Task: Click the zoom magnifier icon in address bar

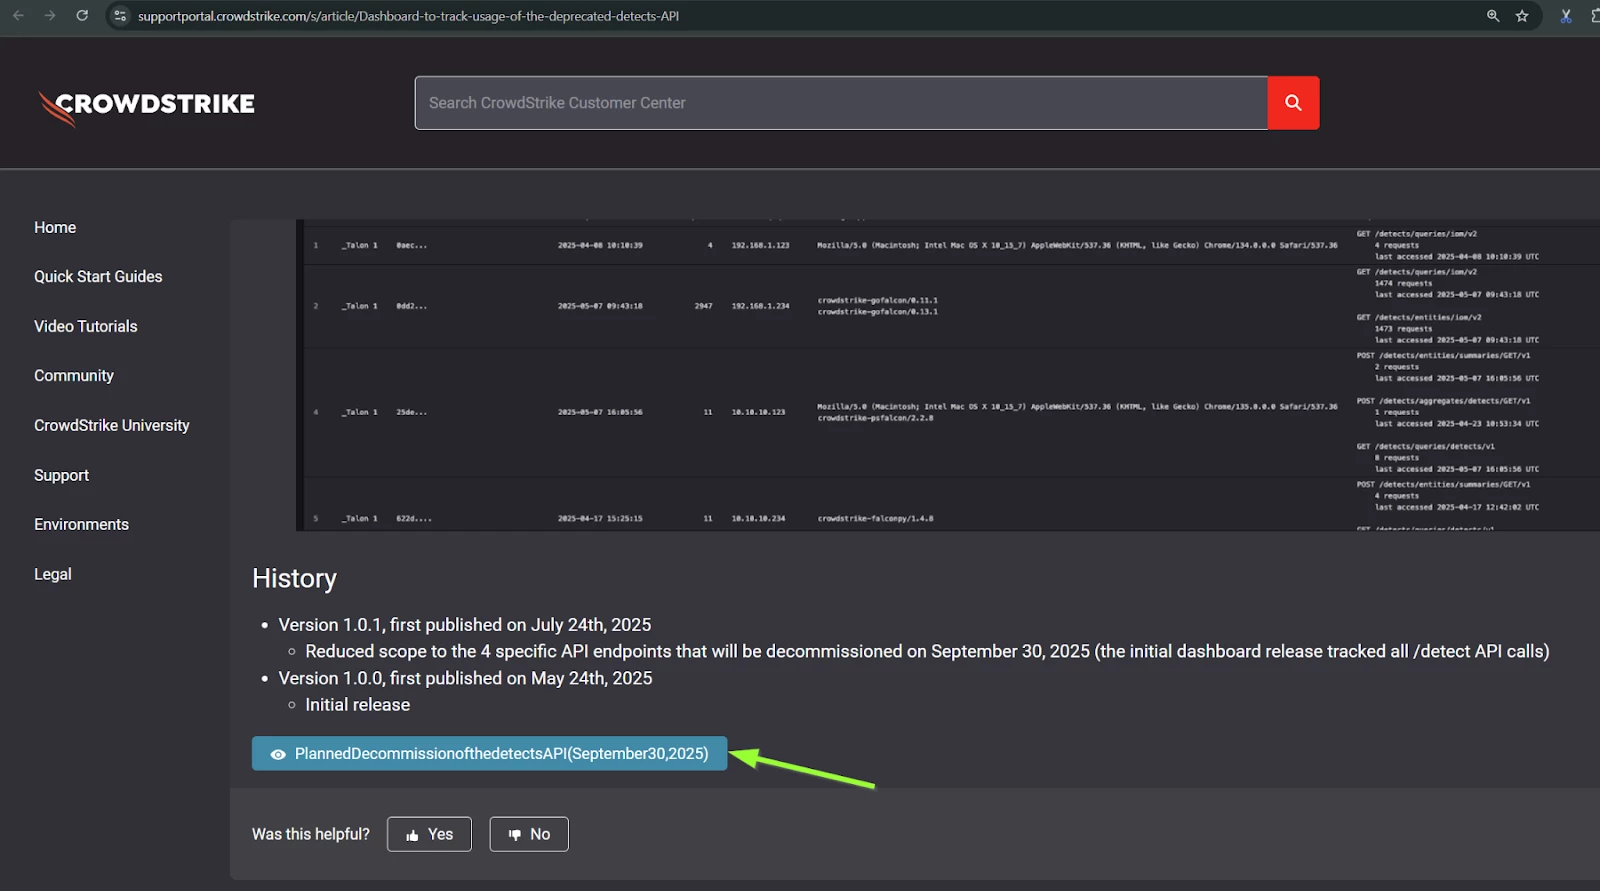Action: 1493,16
